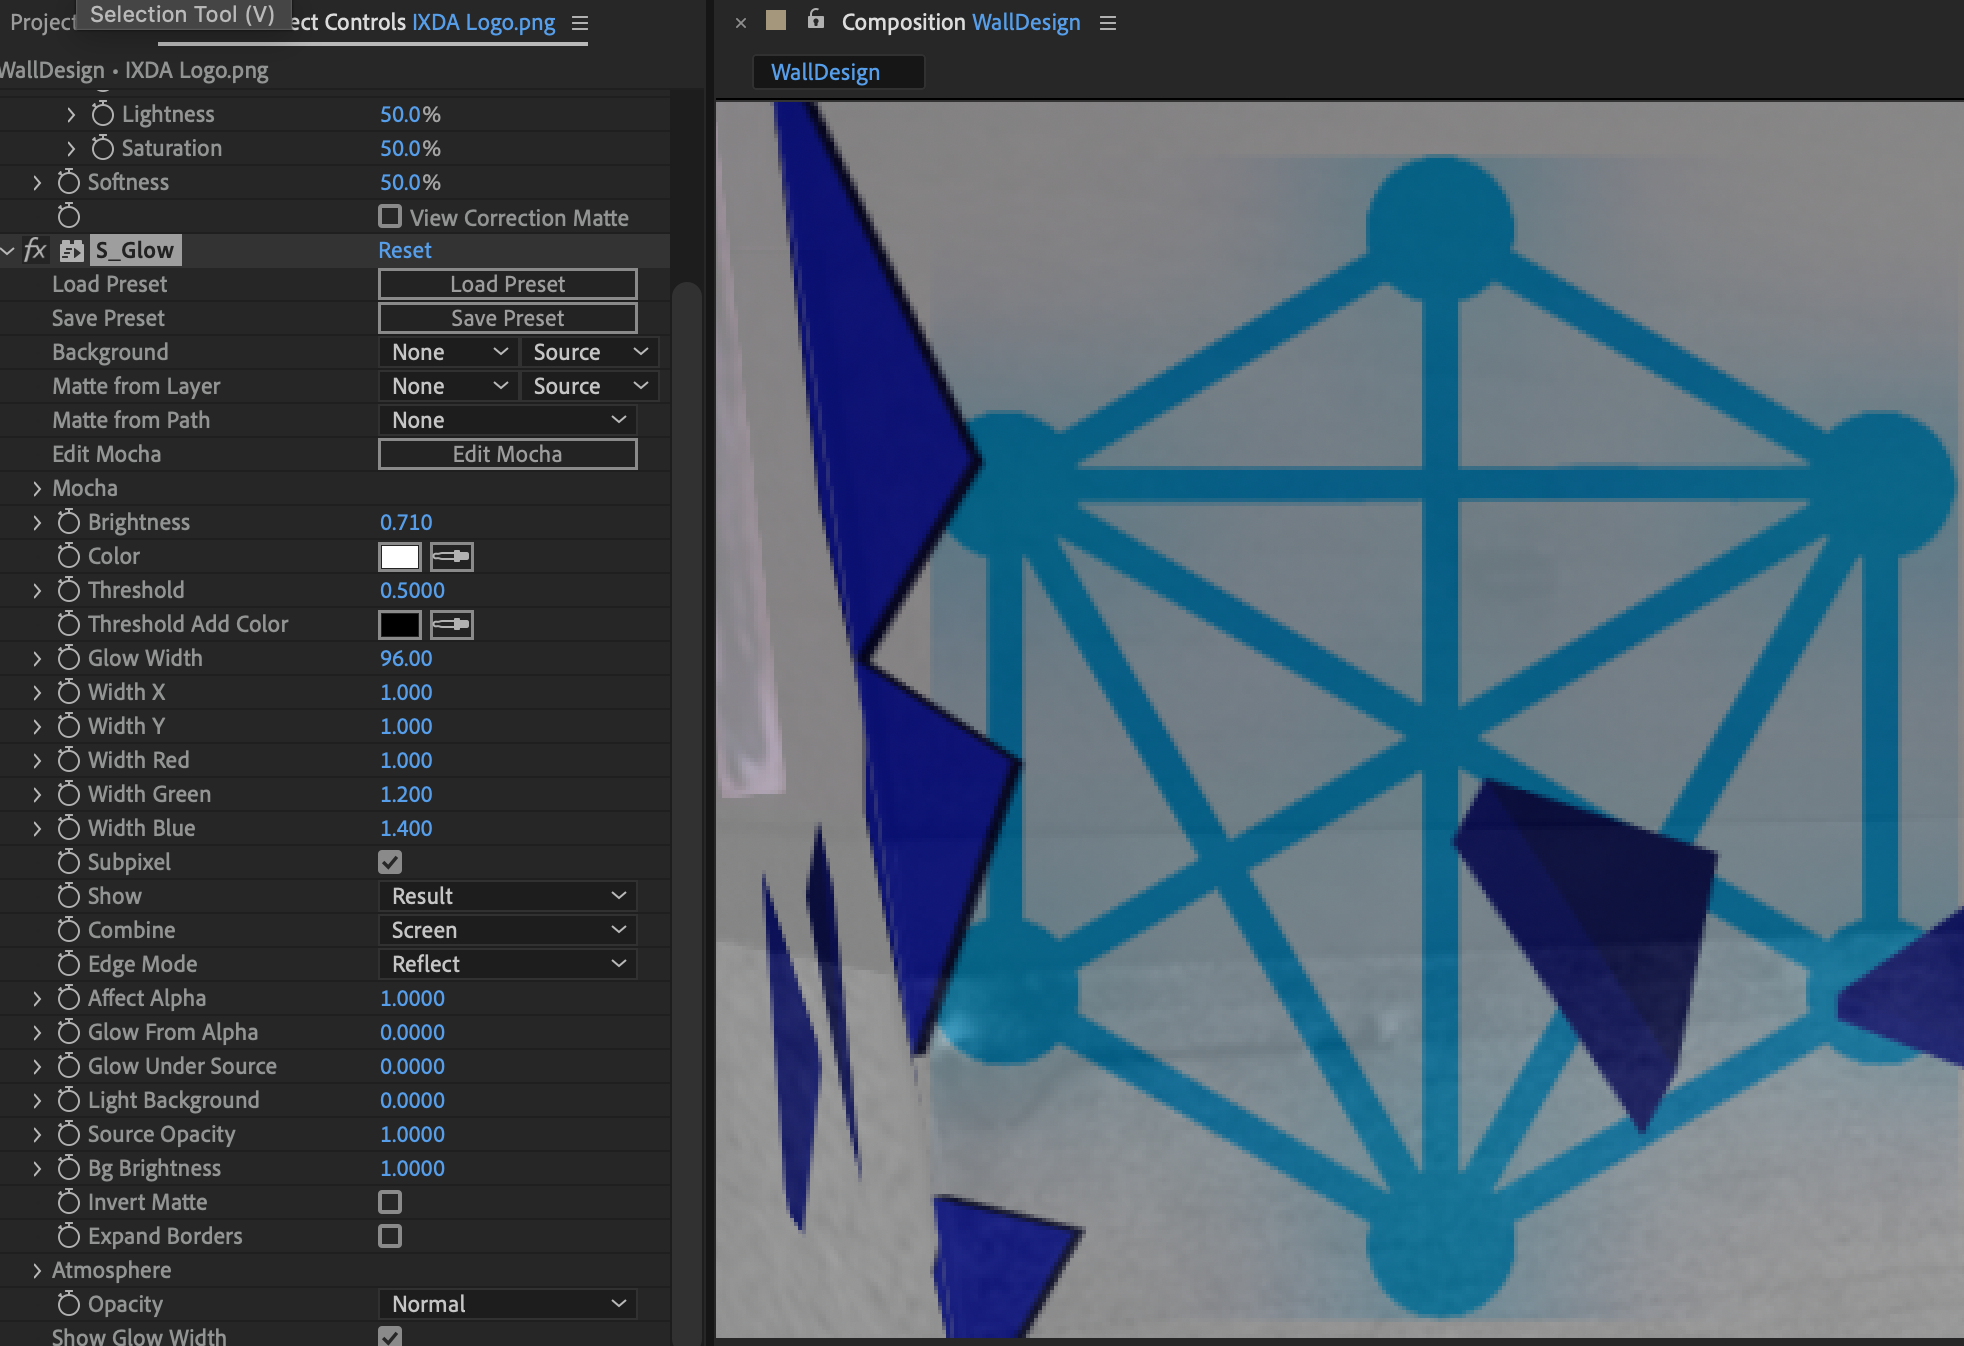Open the Combine dropdown set to Screen
This screenshot has height=1346, width=1964.
[507, 929]
